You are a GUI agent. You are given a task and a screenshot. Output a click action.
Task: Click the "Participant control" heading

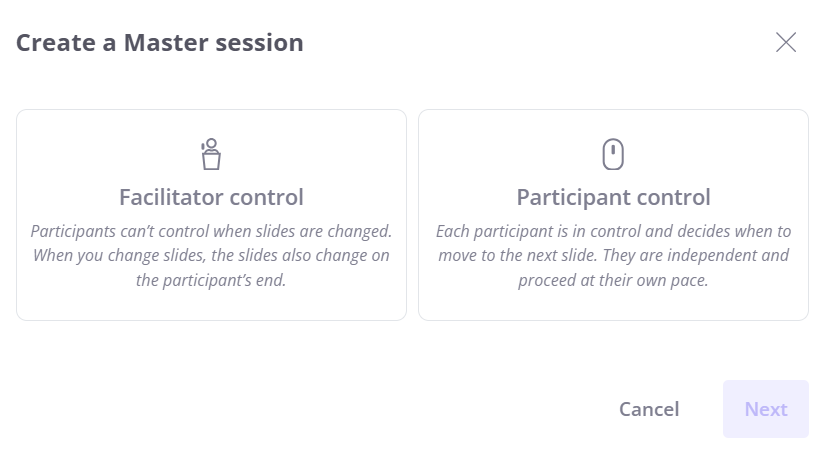(x=613, y=197)
